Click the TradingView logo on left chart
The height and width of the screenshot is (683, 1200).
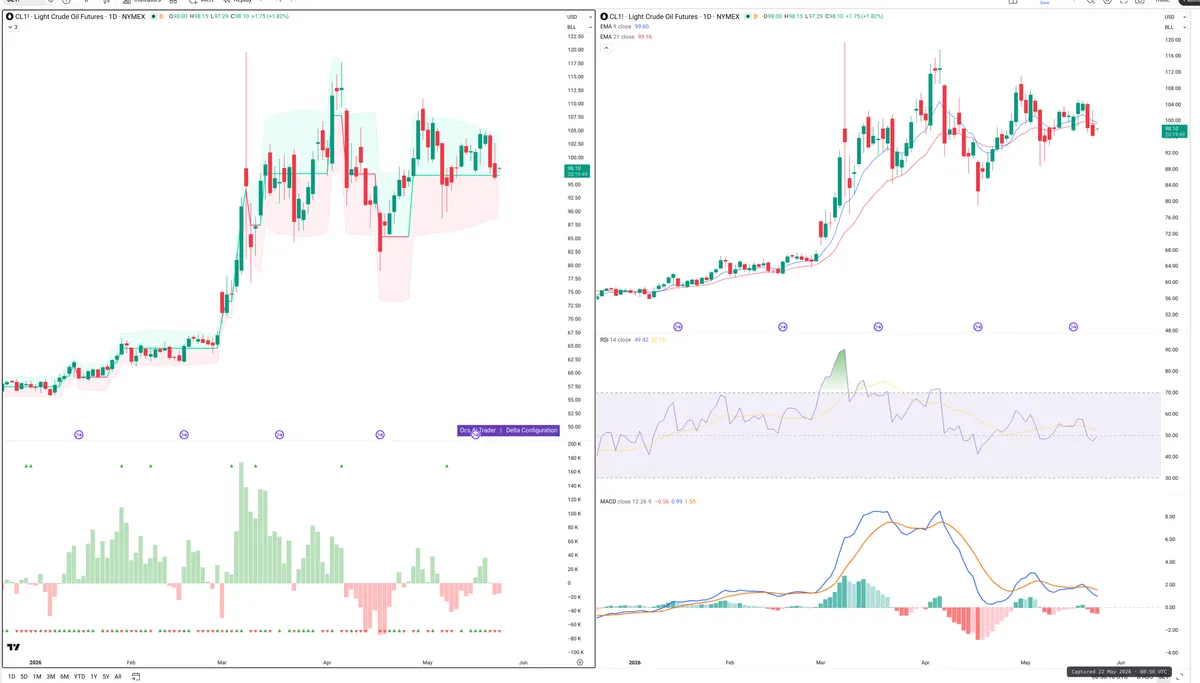[x=14, y=648]
